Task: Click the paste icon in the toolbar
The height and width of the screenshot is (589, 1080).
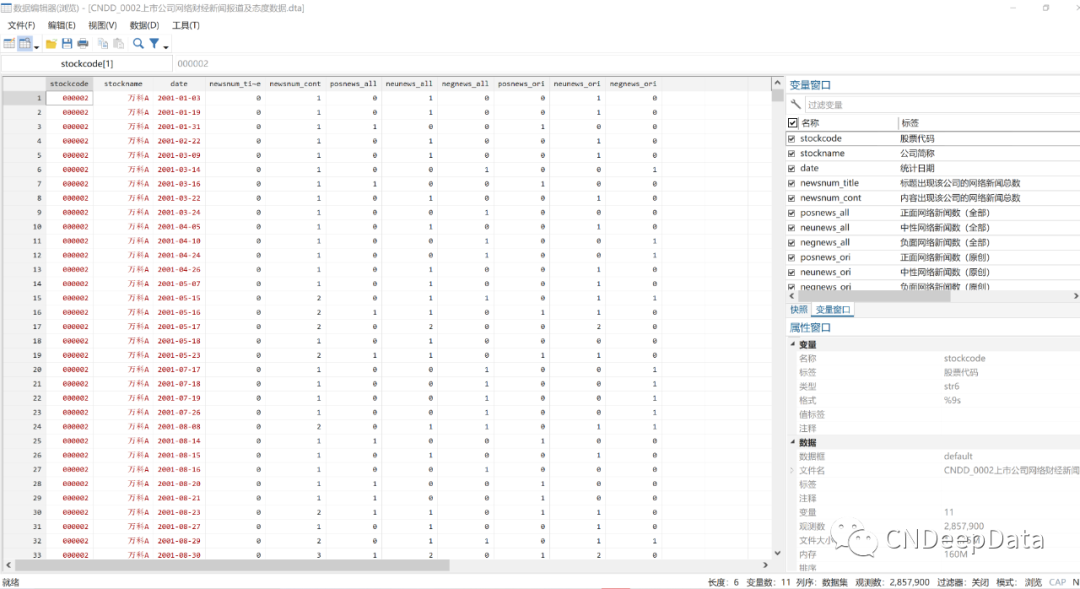Action: point(118,43)
